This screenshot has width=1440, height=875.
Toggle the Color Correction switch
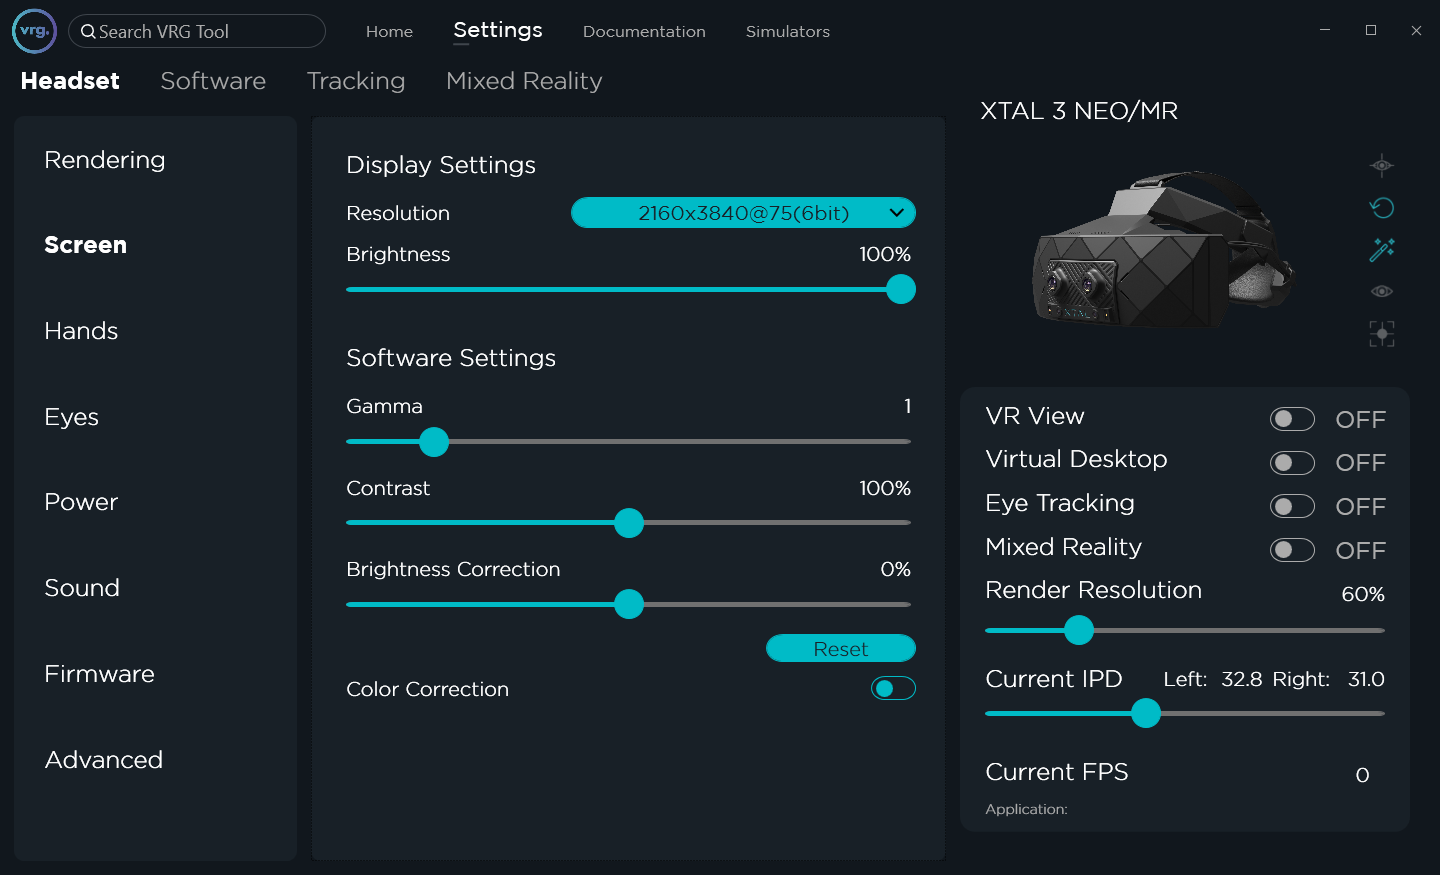pyautogui.click(x=893, y=688)
